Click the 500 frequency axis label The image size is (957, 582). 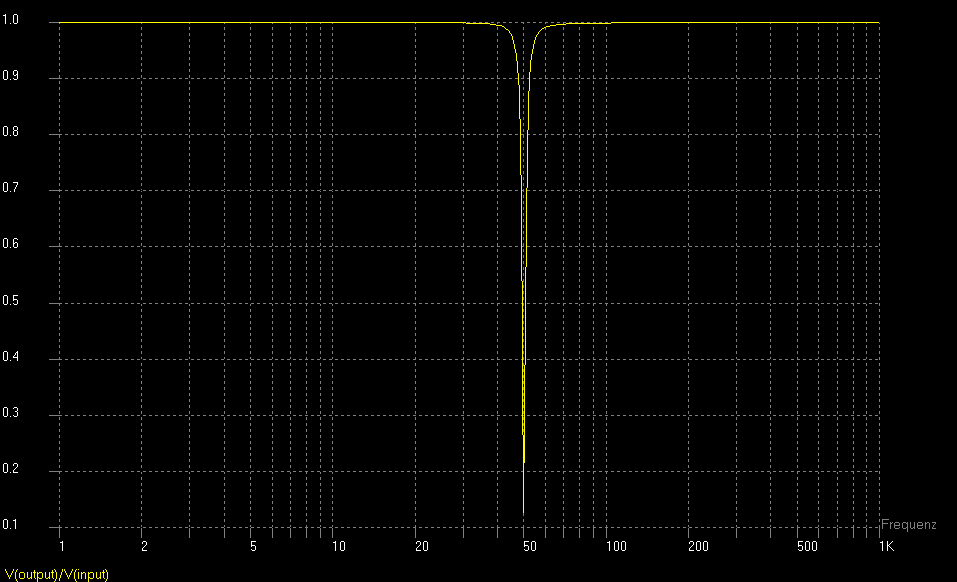pos(807,546)
